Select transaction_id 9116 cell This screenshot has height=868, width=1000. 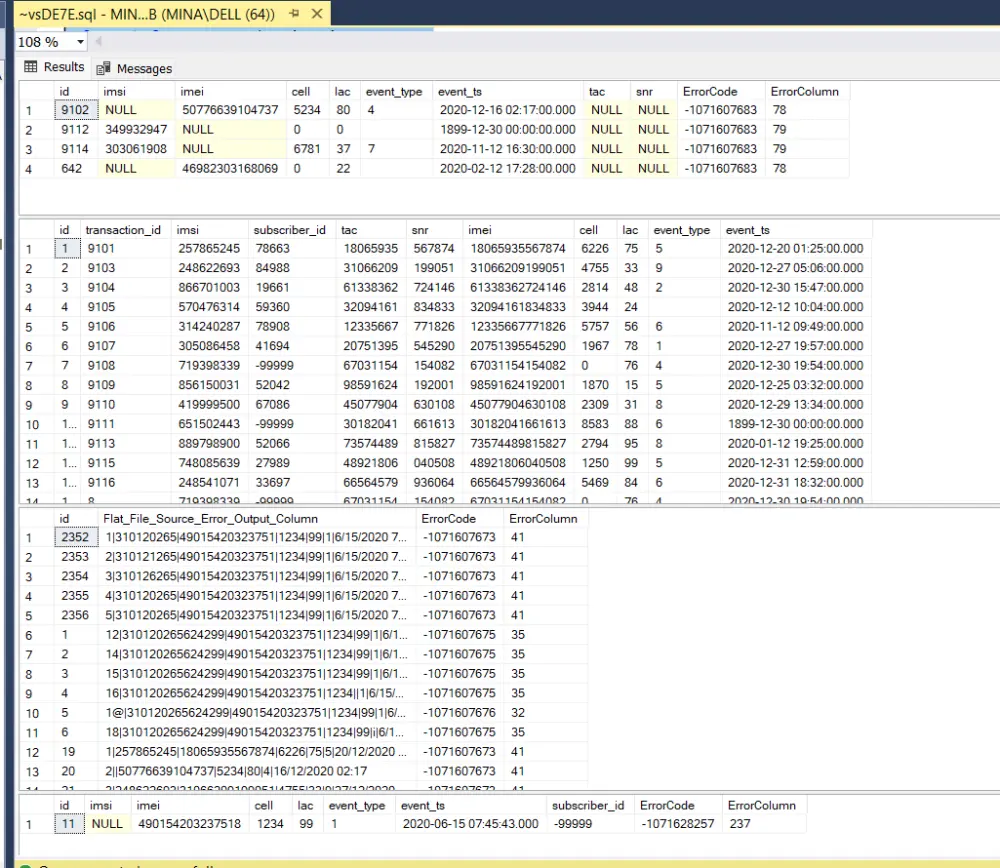tap(126, 482)
